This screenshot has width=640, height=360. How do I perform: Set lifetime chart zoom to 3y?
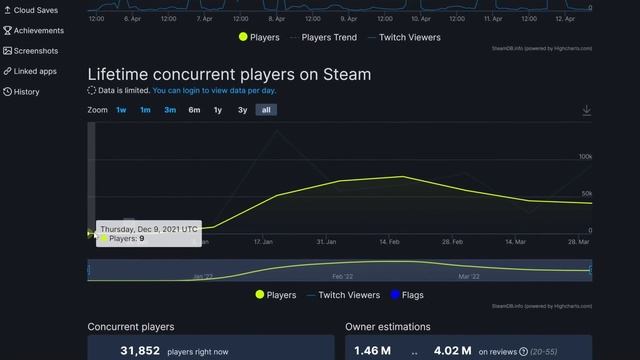tap(242, 110)
